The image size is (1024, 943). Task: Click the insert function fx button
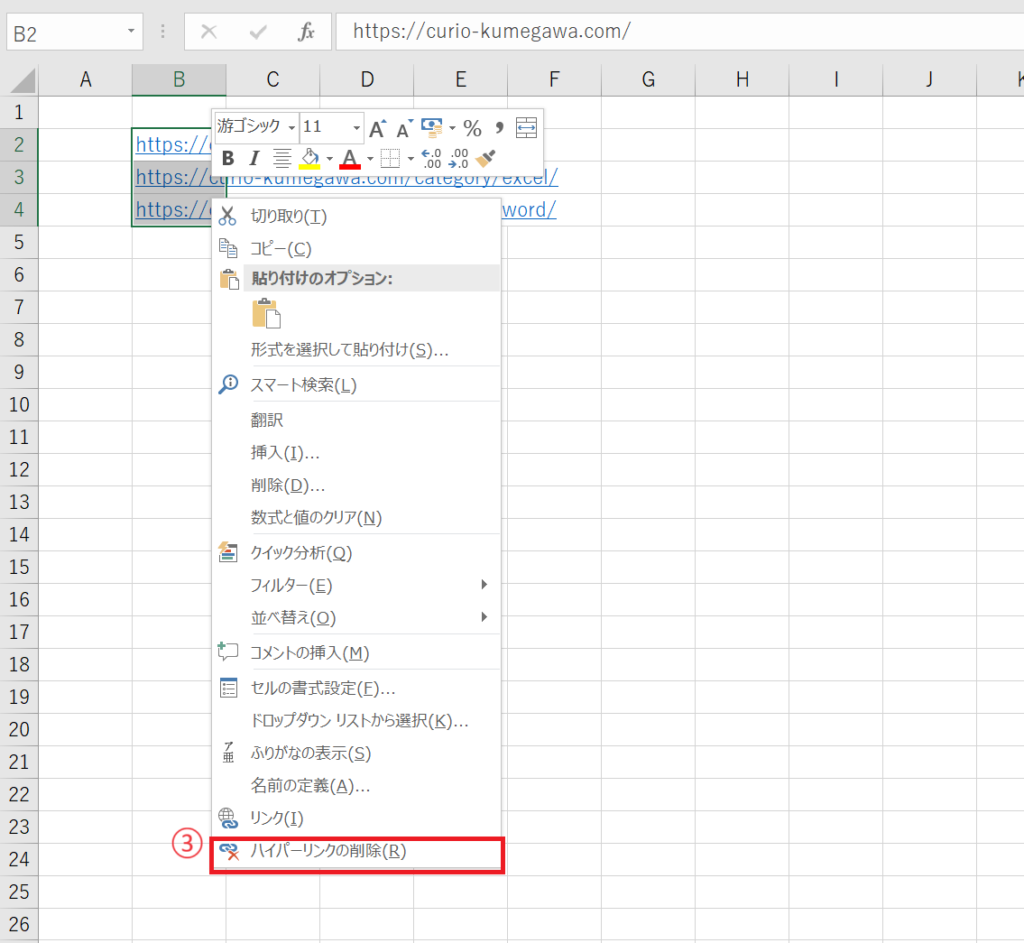(x=306, y=31)
